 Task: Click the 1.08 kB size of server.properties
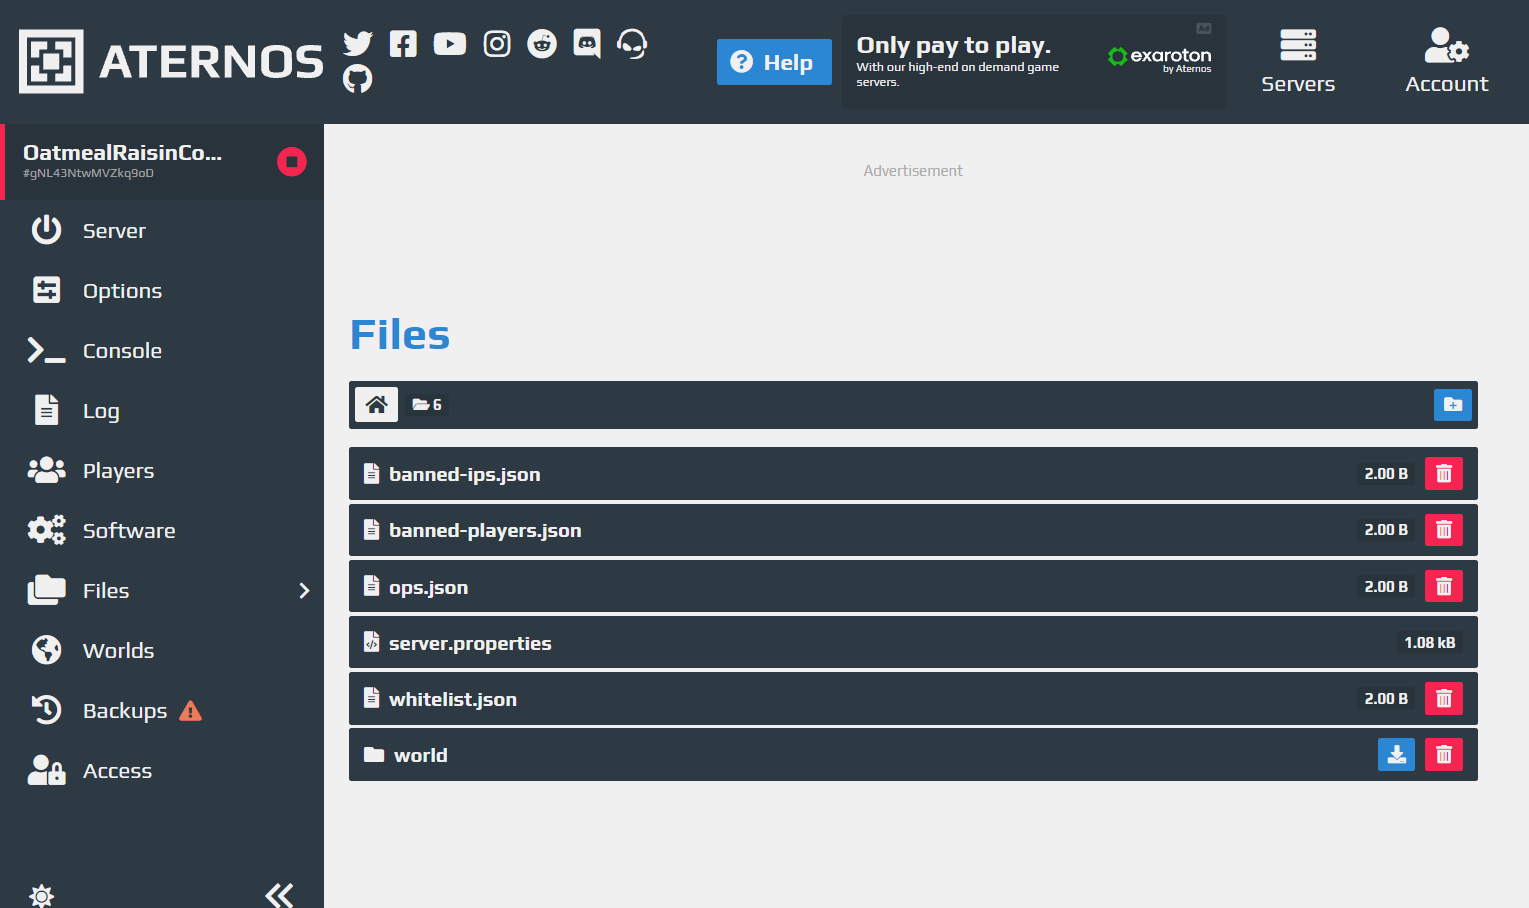point(1429,643)
